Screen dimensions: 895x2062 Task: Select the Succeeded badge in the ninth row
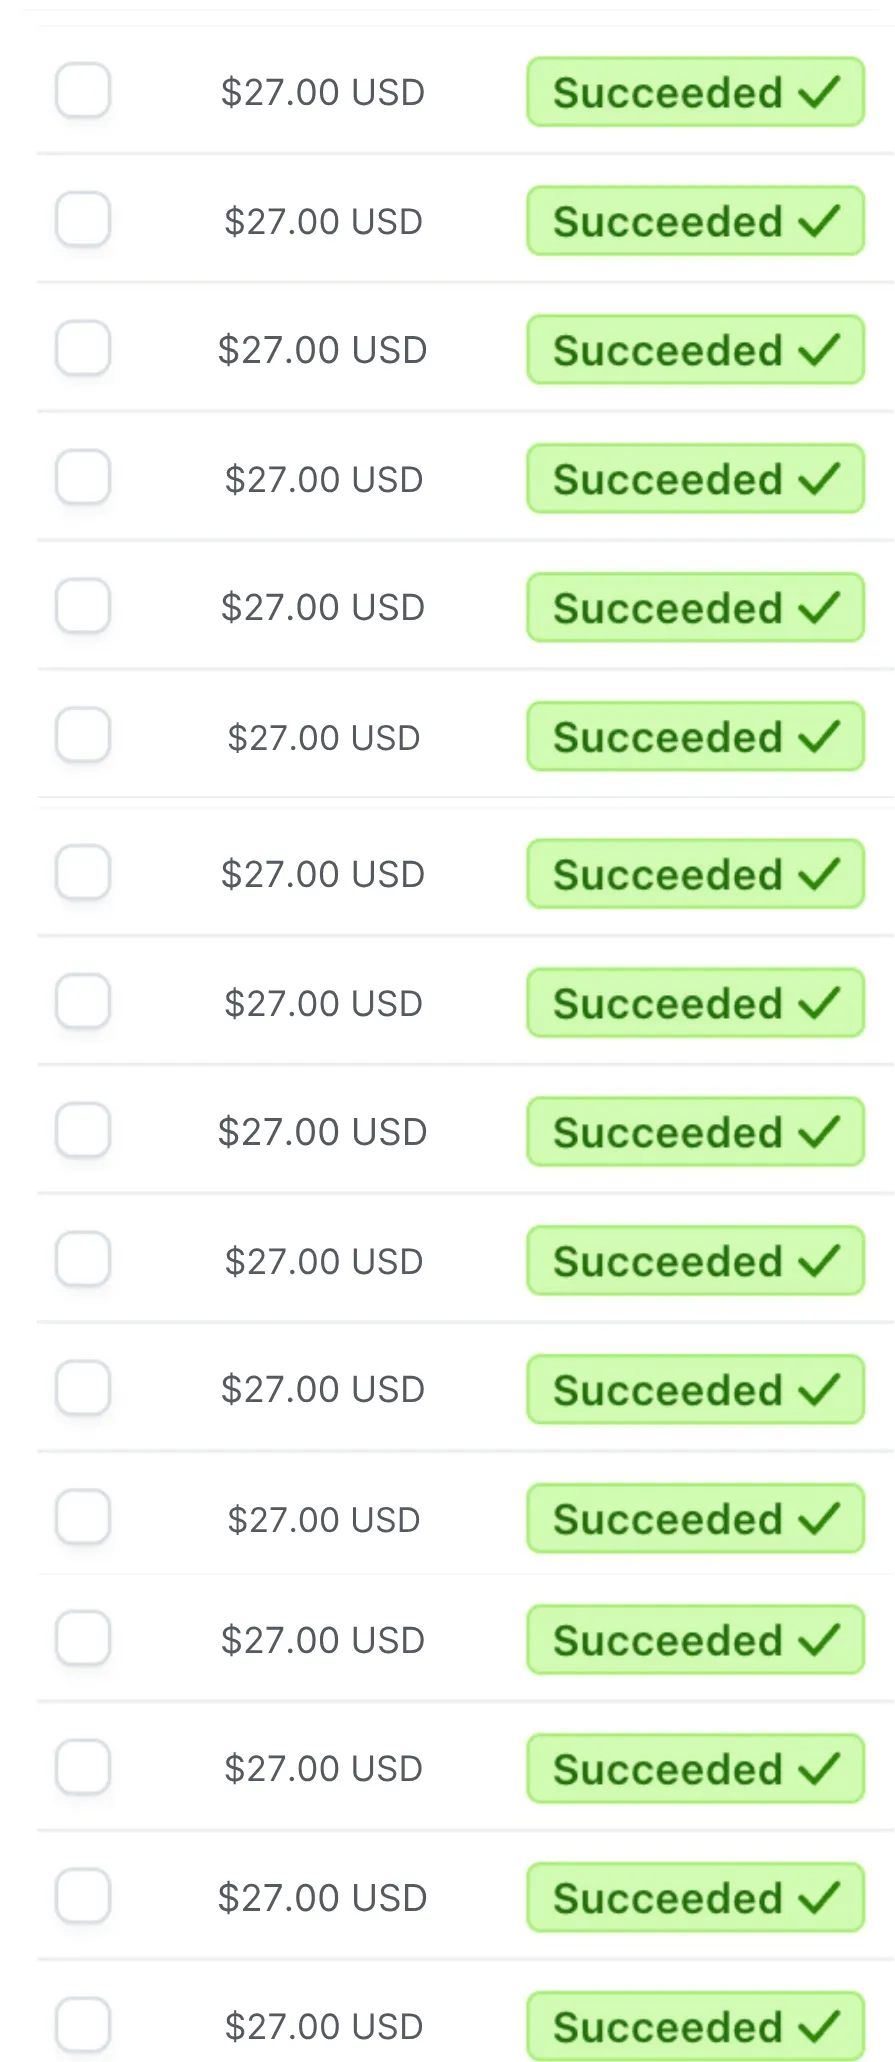point(695,1132)
